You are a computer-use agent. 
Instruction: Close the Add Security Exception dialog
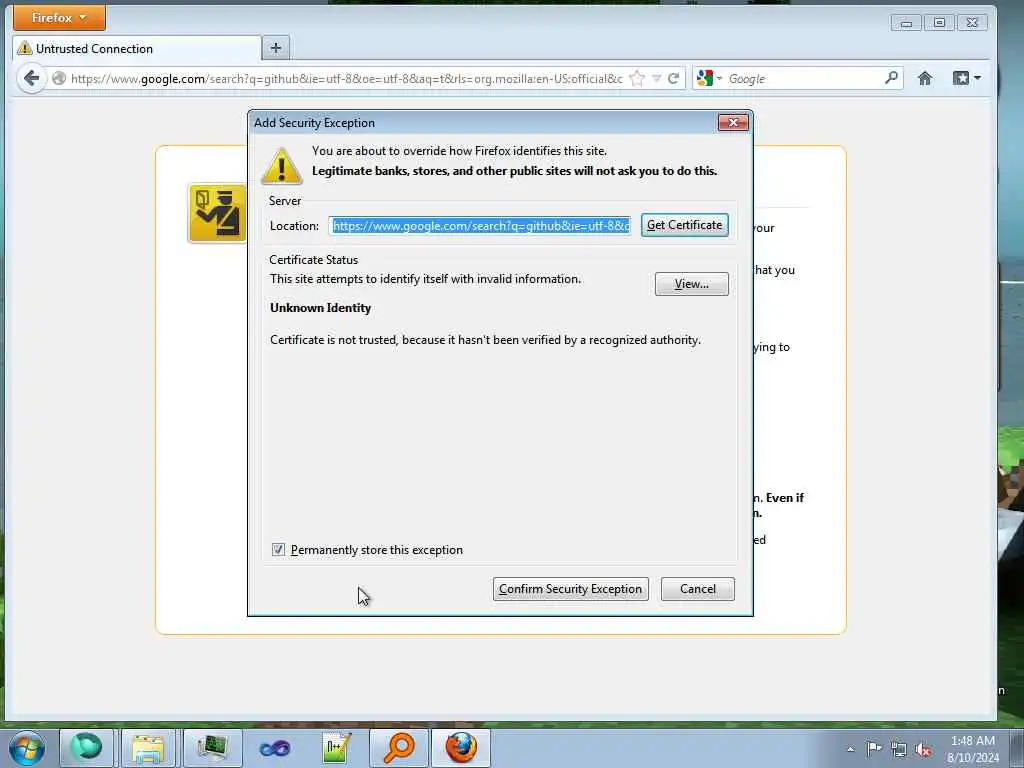733,122
